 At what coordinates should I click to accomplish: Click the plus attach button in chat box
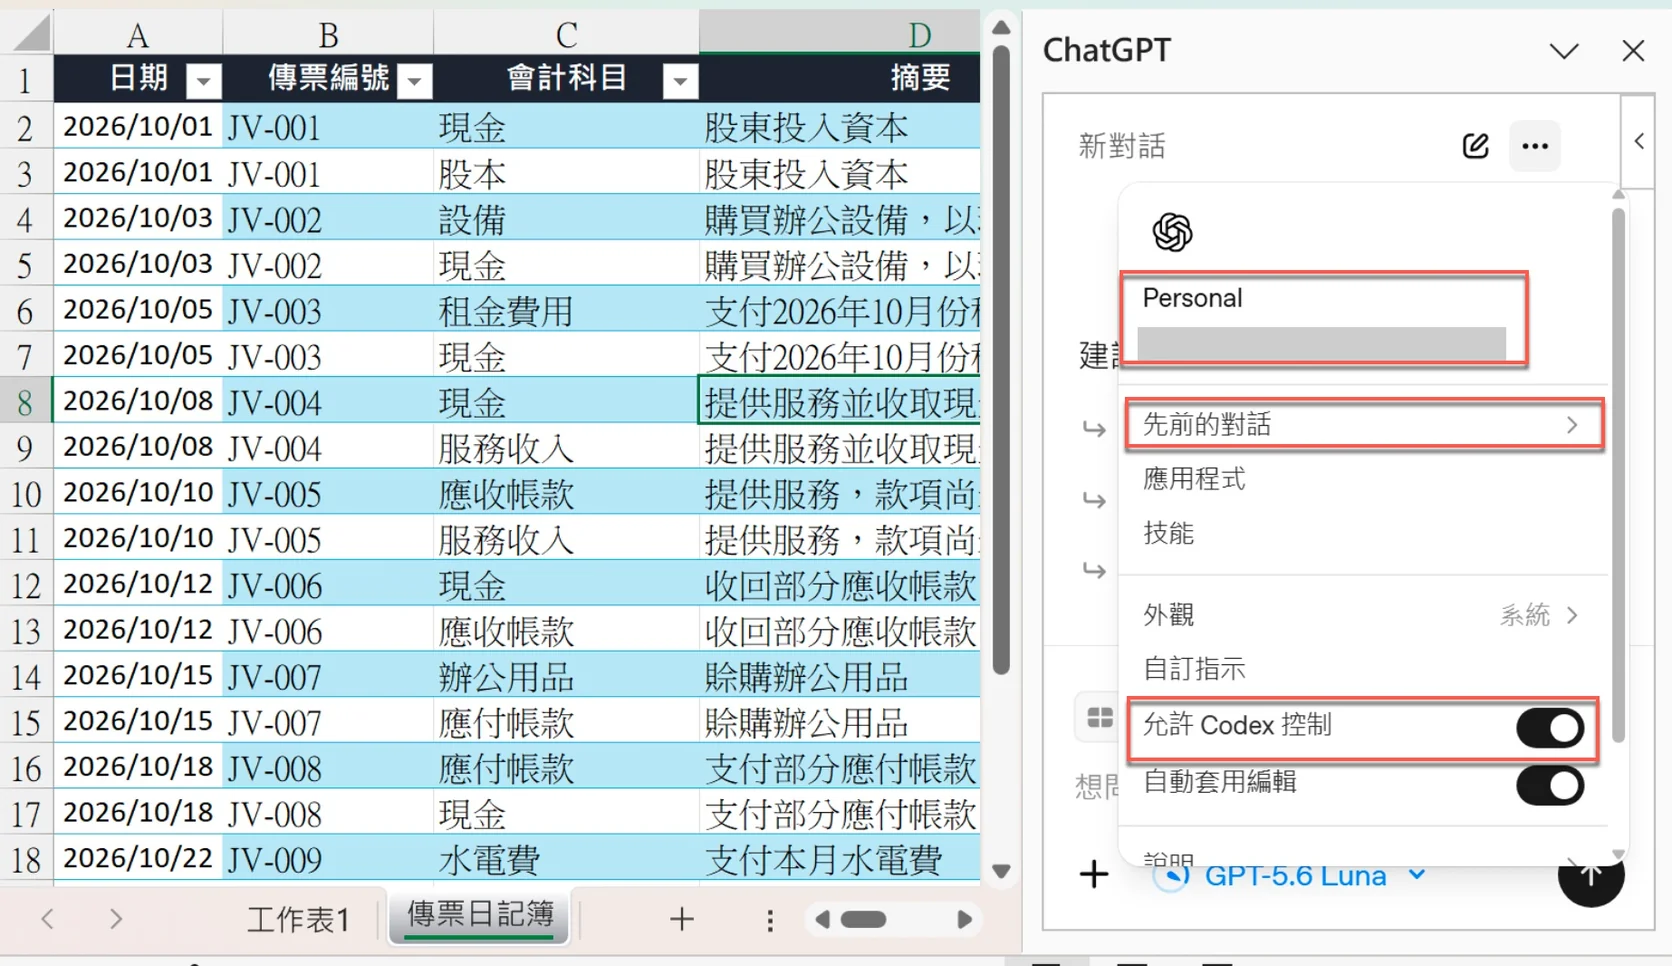[1094, 874]
